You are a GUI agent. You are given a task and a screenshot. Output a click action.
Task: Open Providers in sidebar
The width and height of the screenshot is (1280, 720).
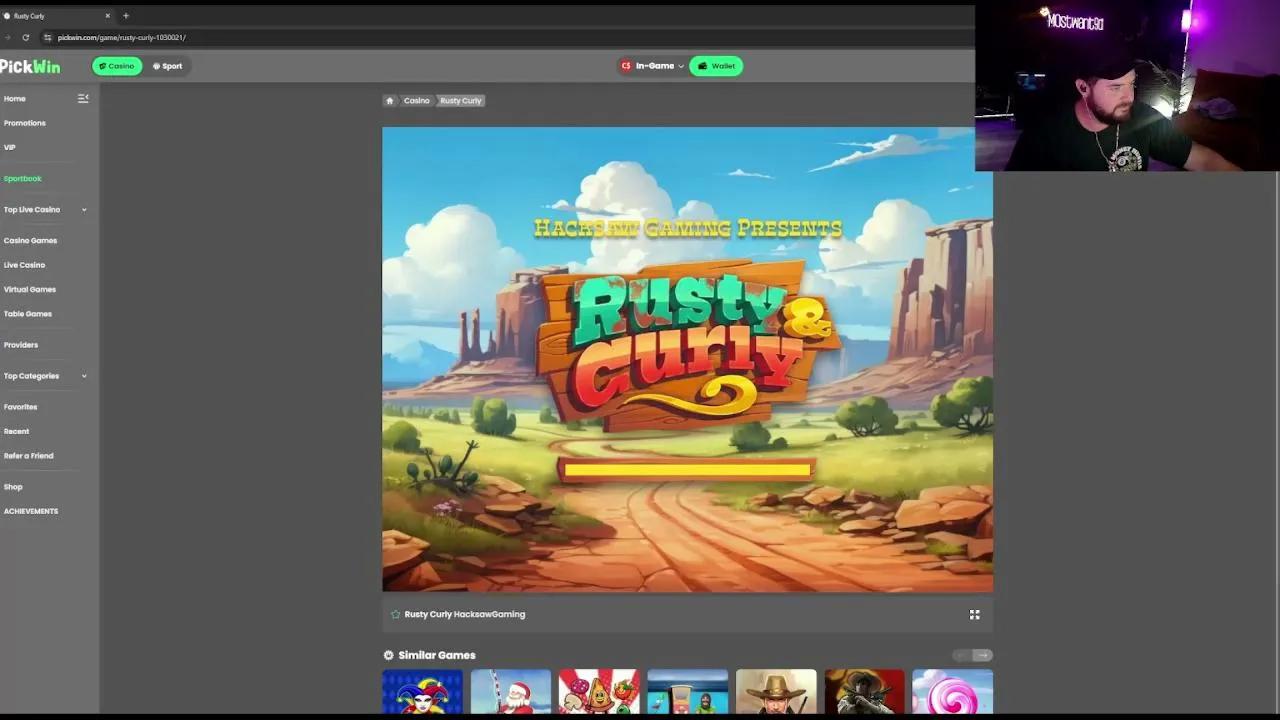[21, 345]
